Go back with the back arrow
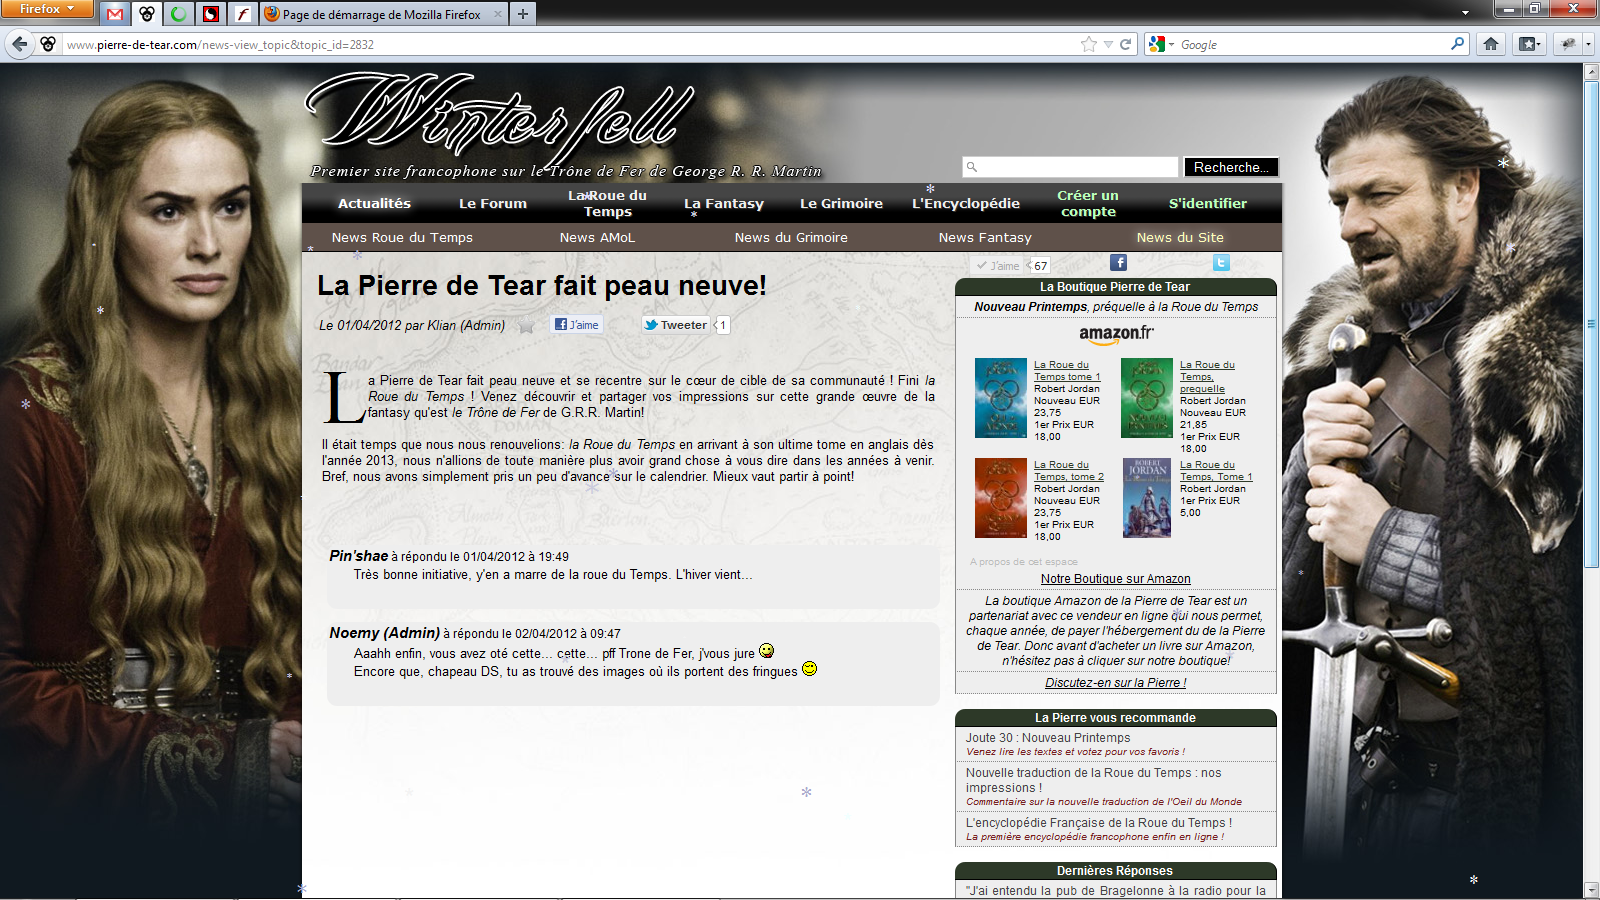This screenshot has height=900, width=1600. tap(19, 44)
